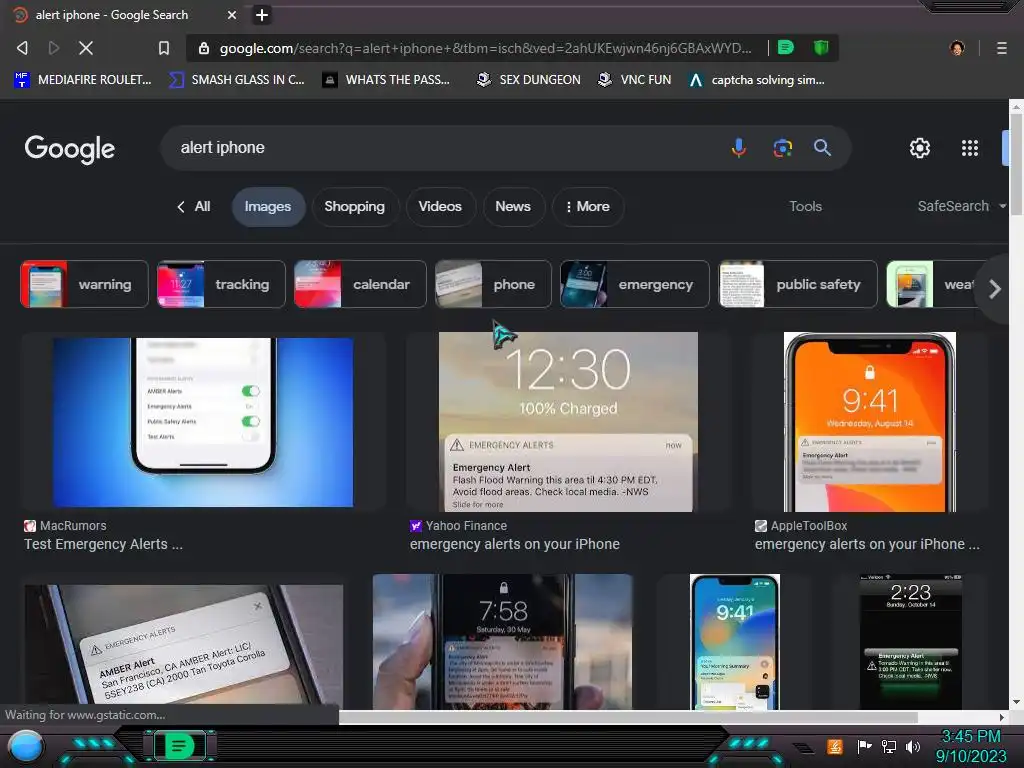
Task: Click the green chat app on taskbar
Action: point(179,746)
